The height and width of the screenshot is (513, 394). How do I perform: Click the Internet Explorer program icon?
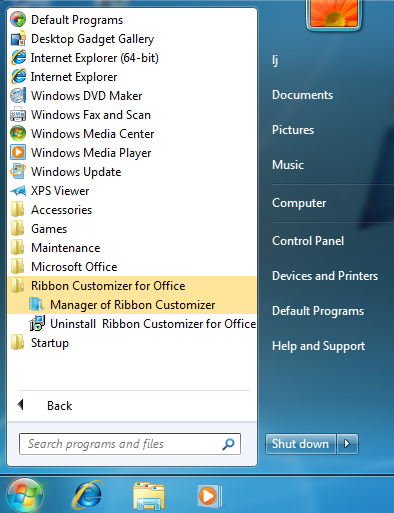click(18, 77)
